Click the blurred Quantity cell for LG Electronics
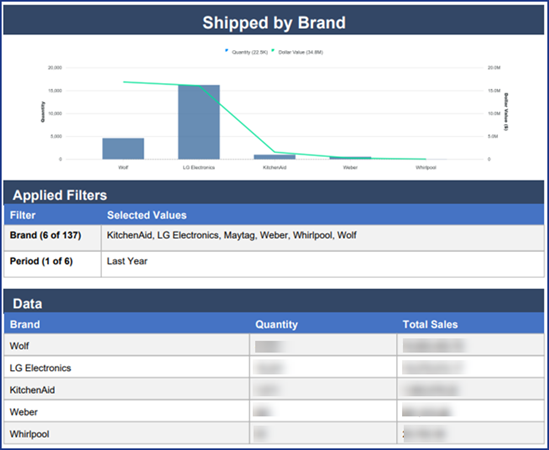549x450 pixels. [323, 367]
